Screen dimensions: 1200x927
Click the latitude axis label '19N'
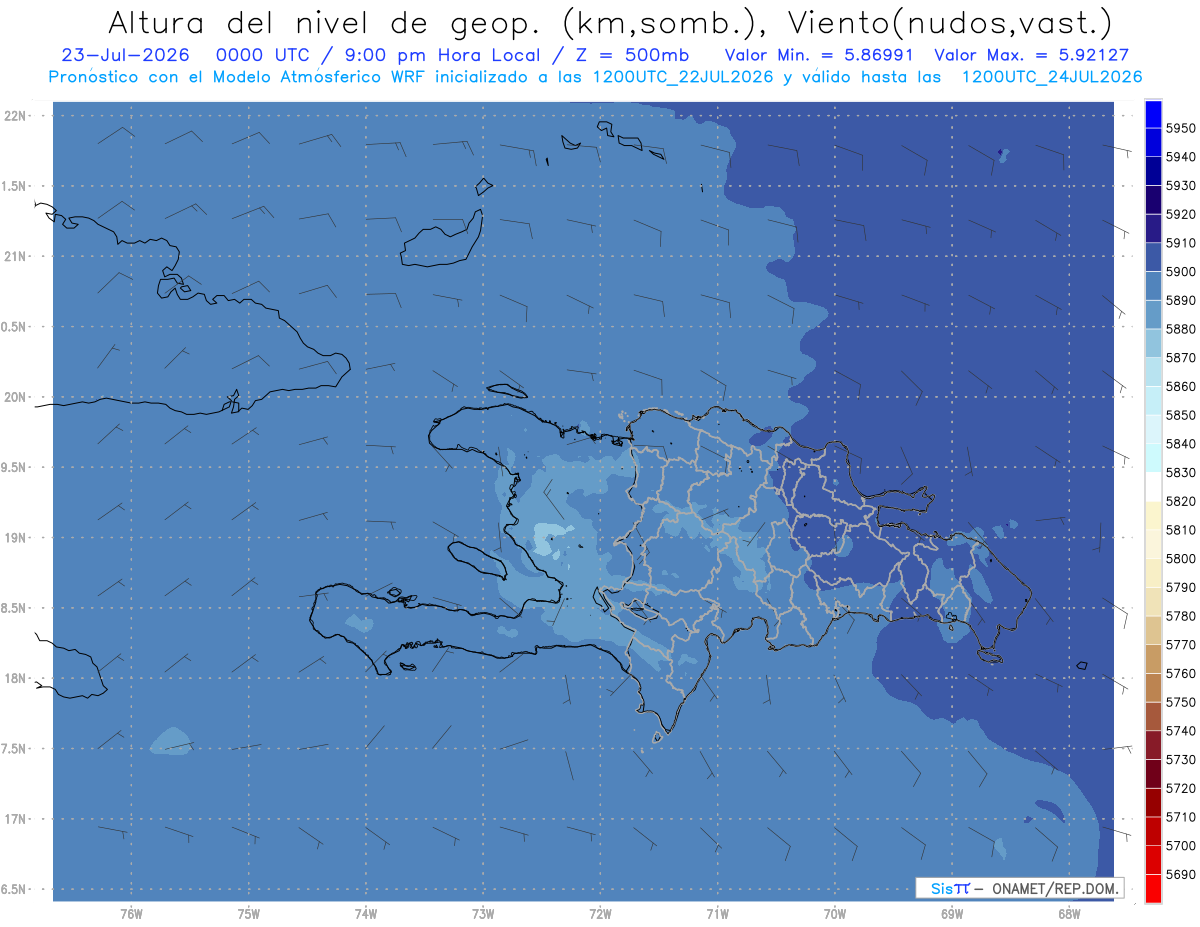[x=14, y=537]
